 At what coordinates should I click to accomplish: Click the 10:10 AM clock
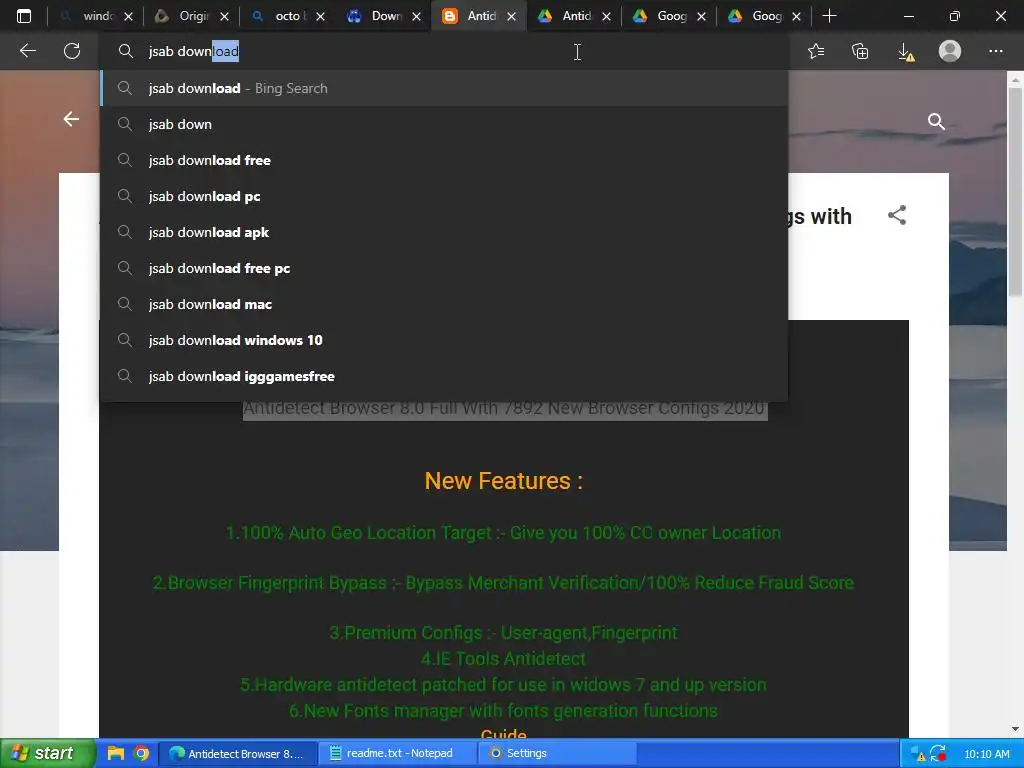point(987,754)
